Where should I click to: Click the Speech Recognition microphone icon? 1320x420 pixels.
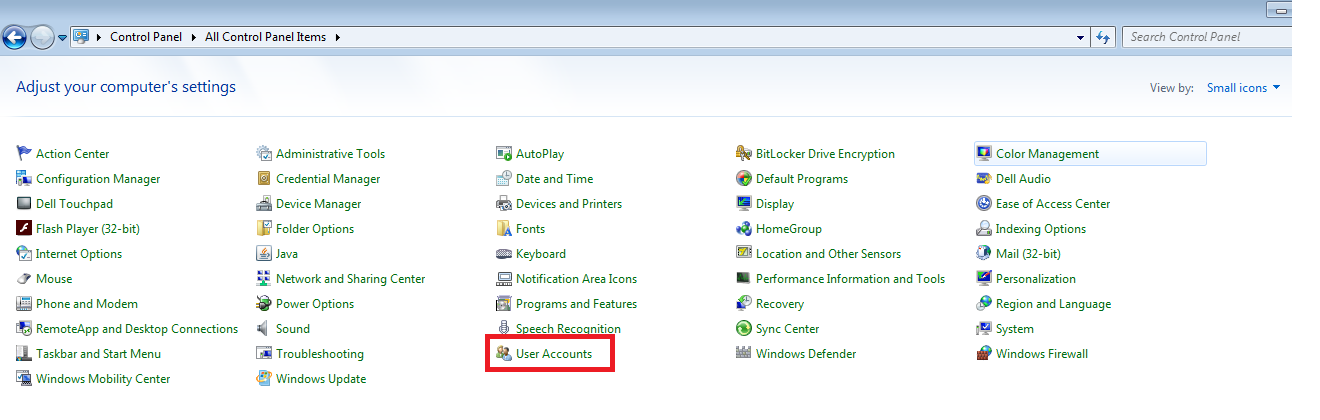click(504, 328)
